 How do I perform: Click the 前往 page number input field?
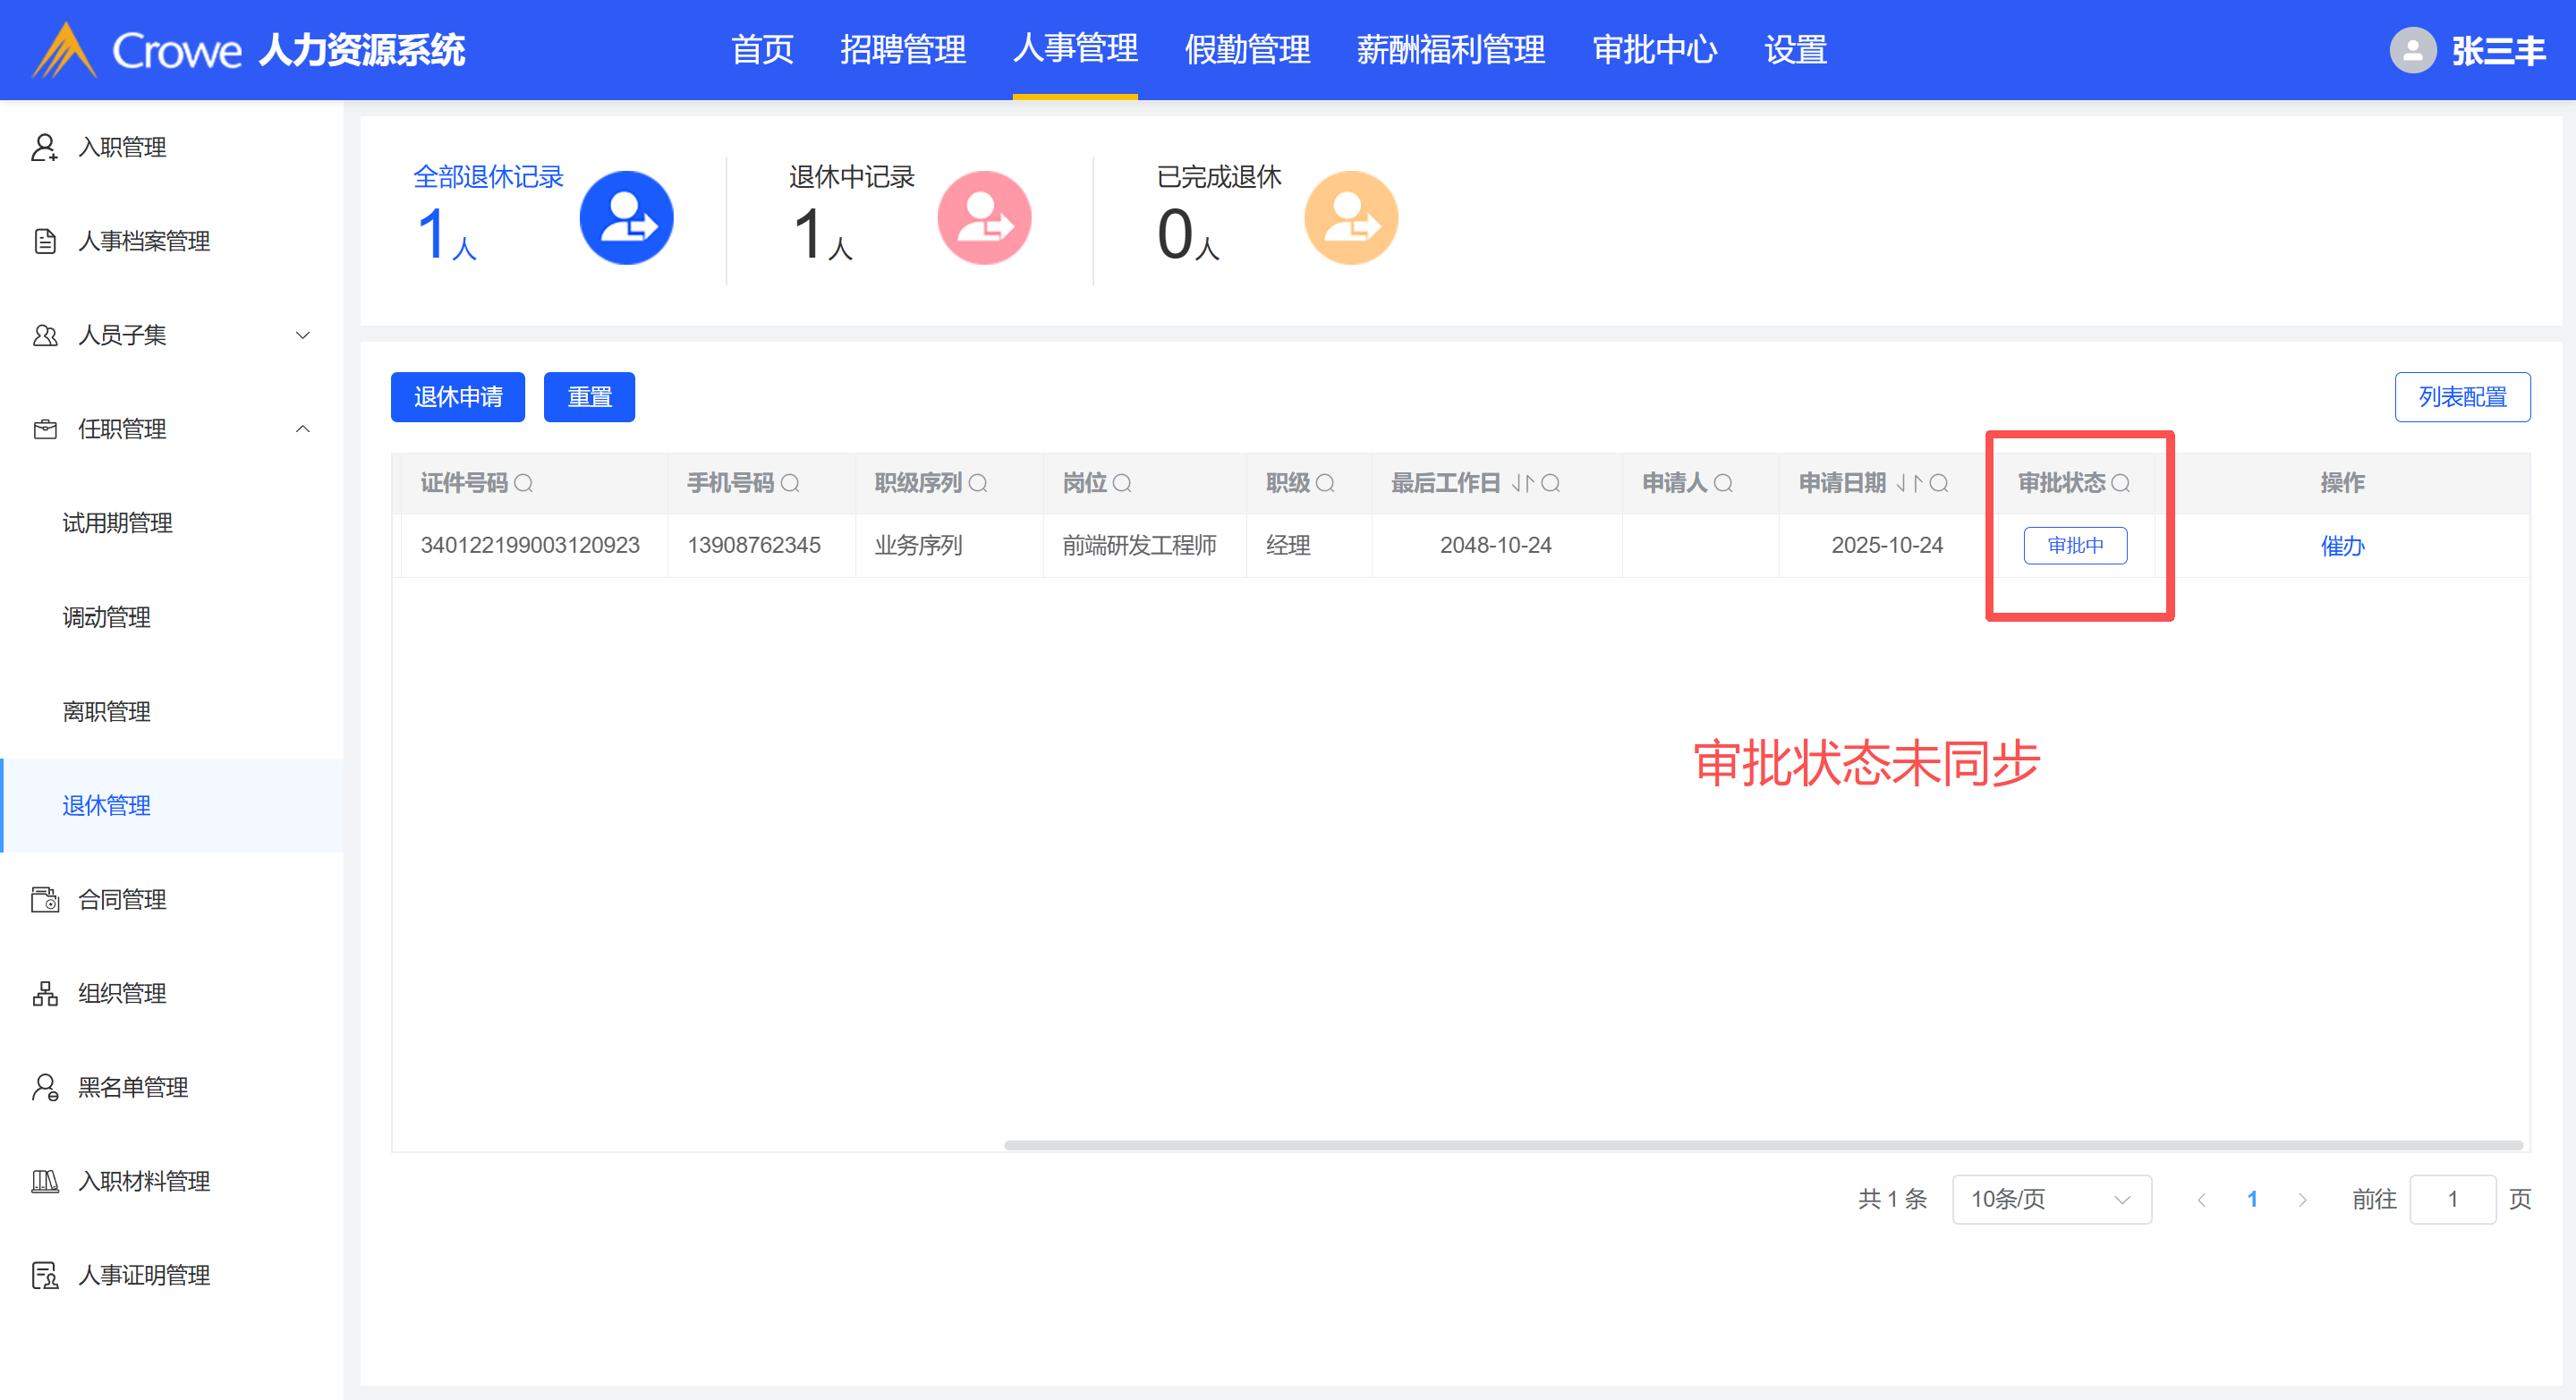tap(2452, 1199)
